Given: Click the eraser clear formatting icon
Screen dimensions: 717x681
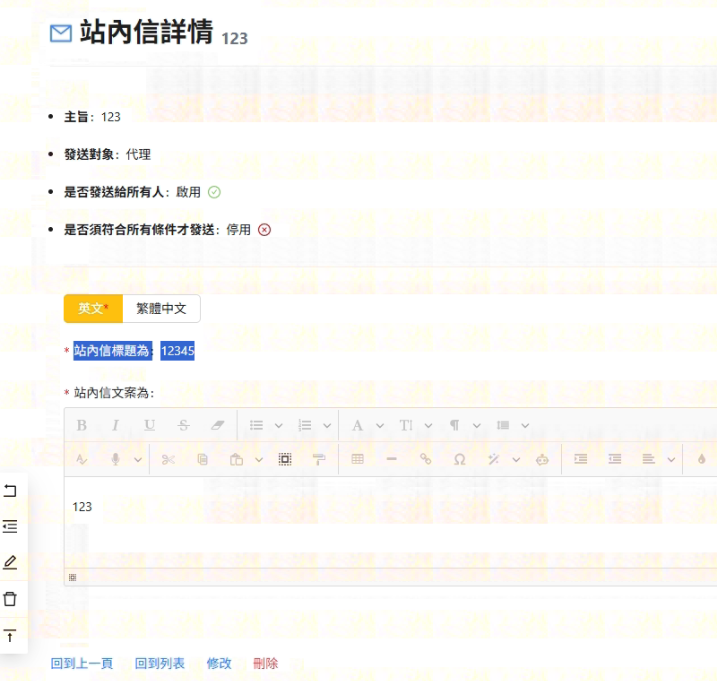Looking at the screenshot, I should pos(218,425).
